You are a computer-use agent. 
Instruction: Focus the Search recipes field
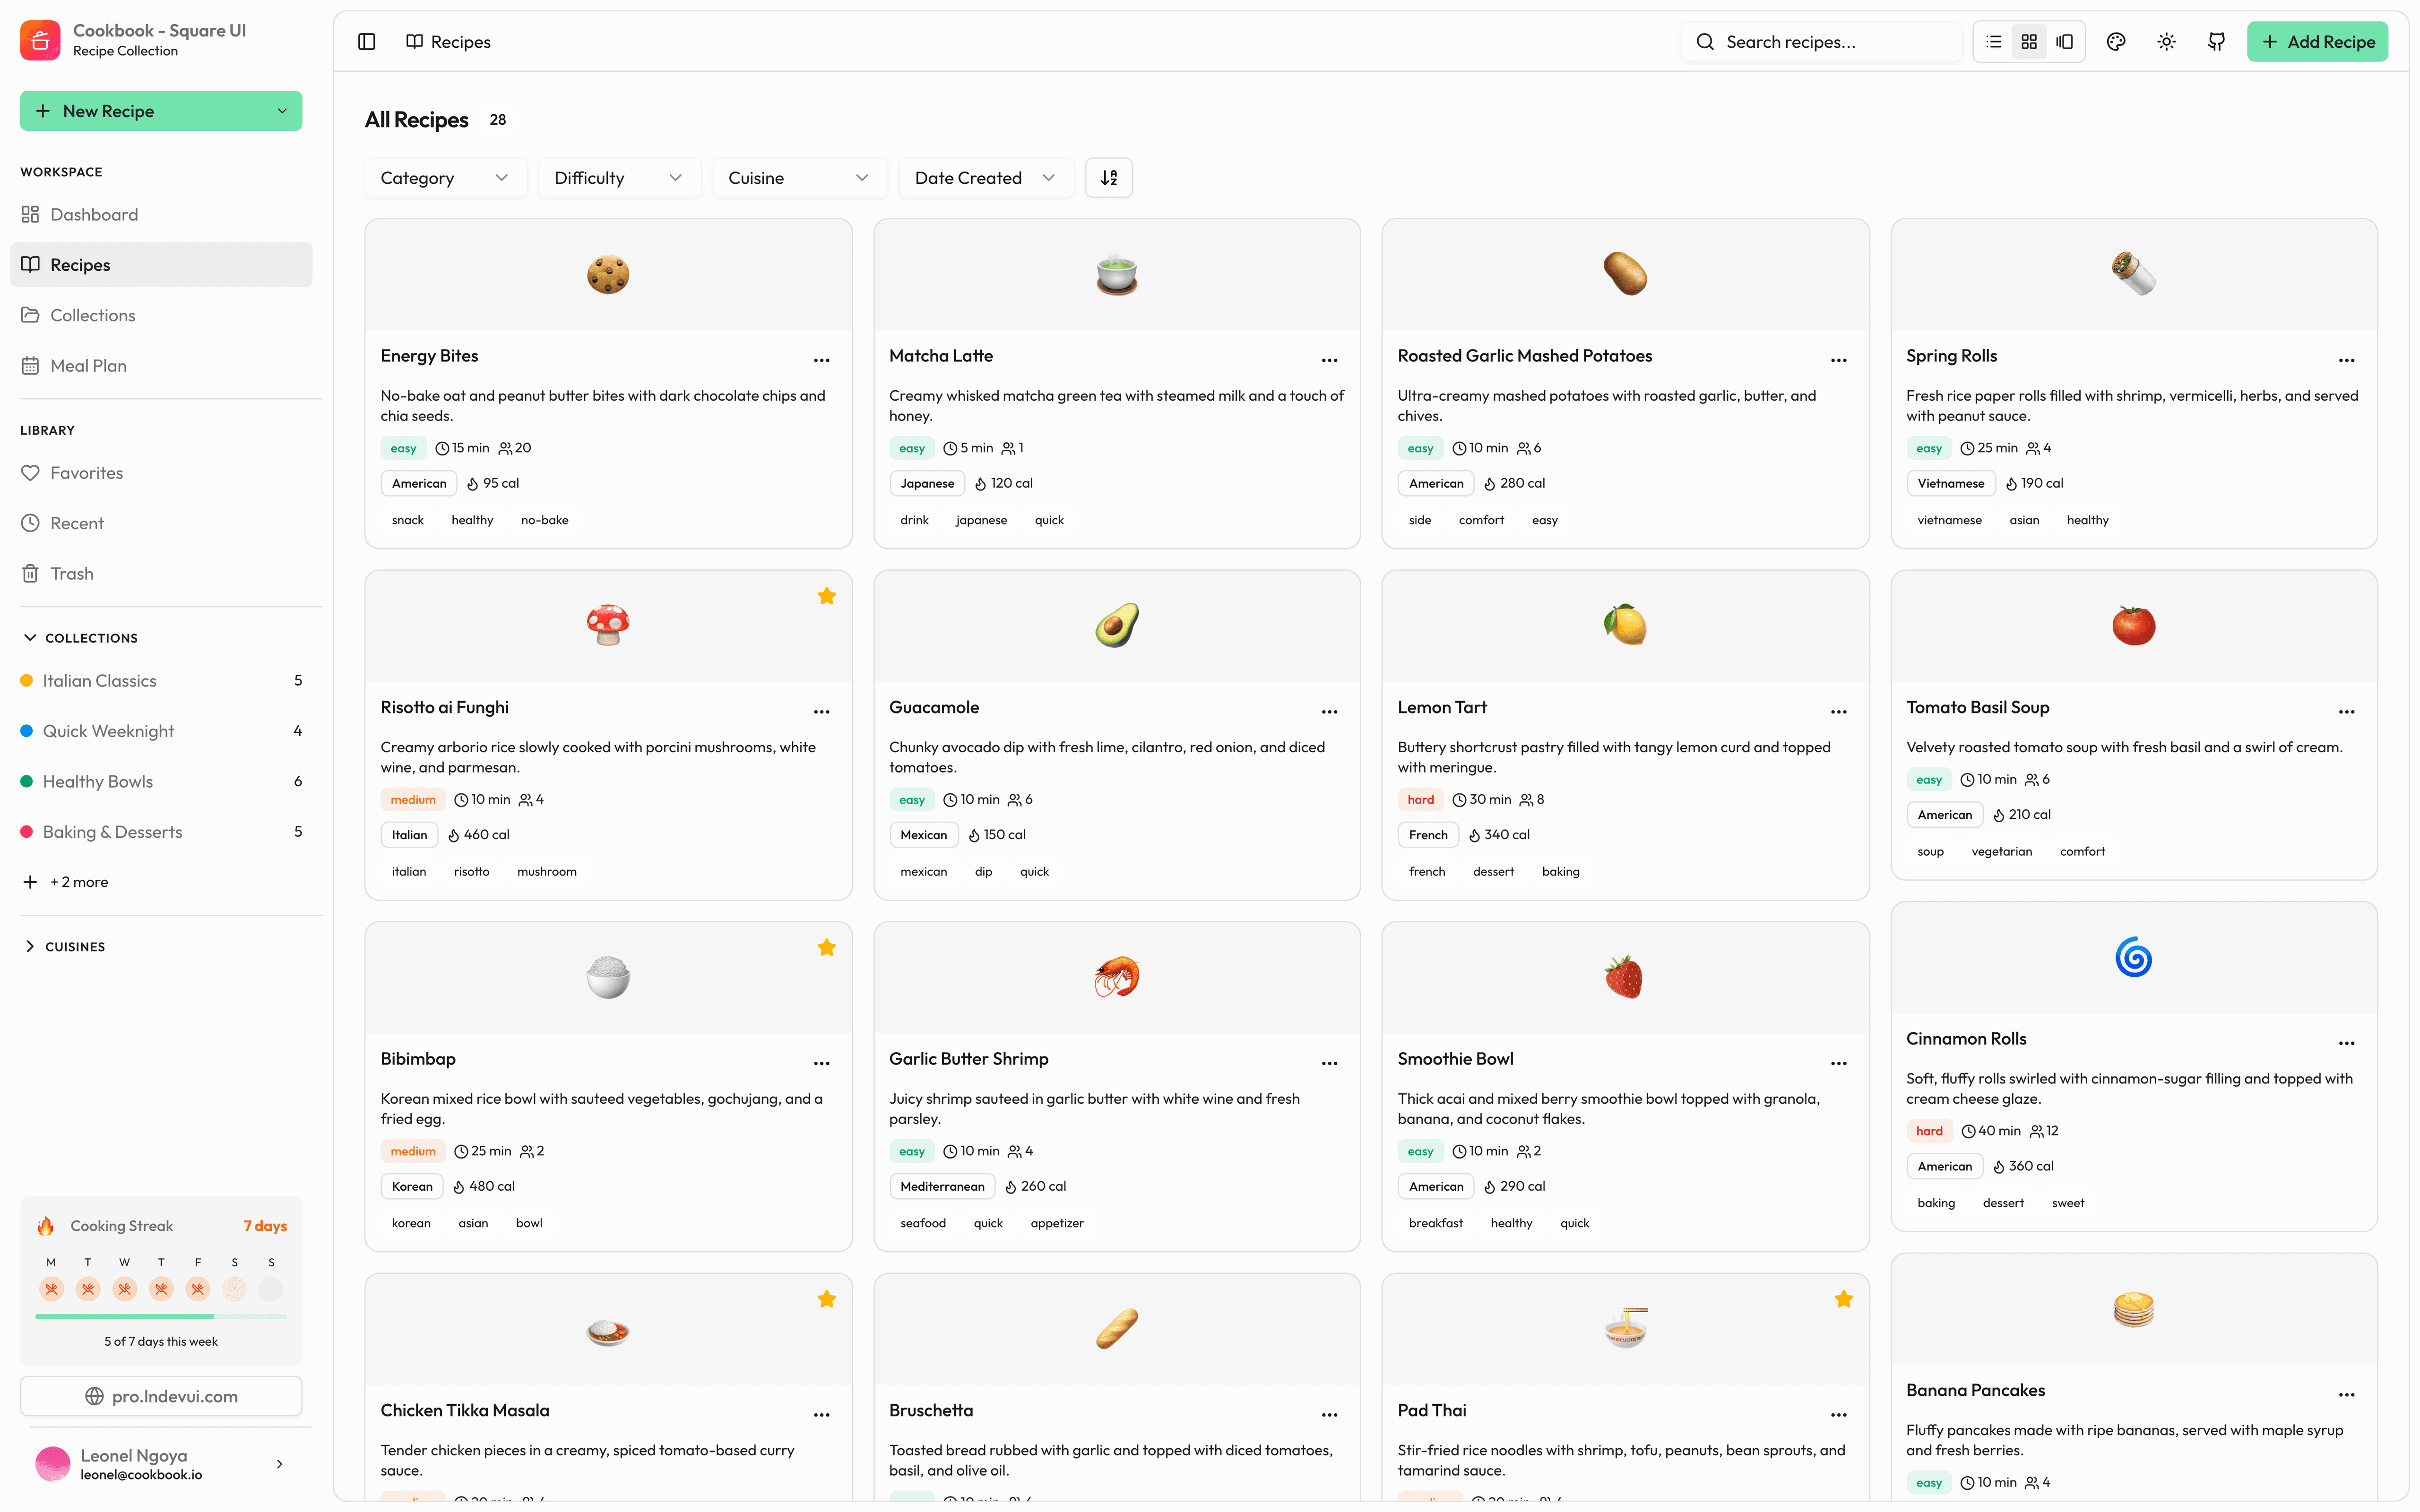click(x=1820, y=42)
